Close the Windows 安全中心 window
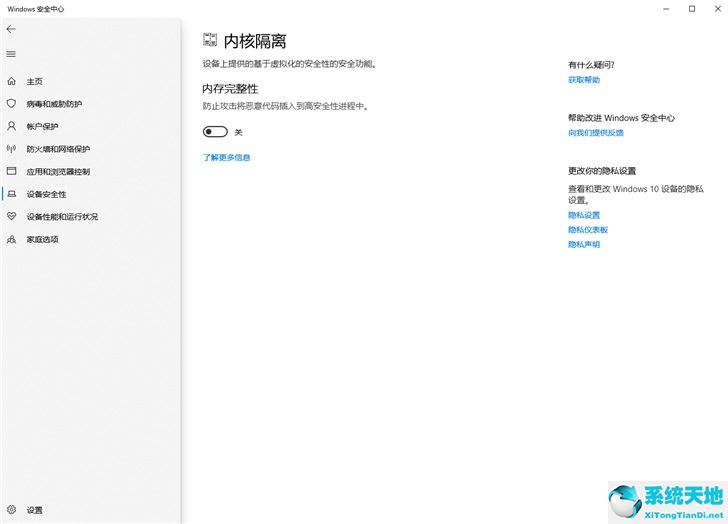The image size is (728, 524). tap(717, 9)
